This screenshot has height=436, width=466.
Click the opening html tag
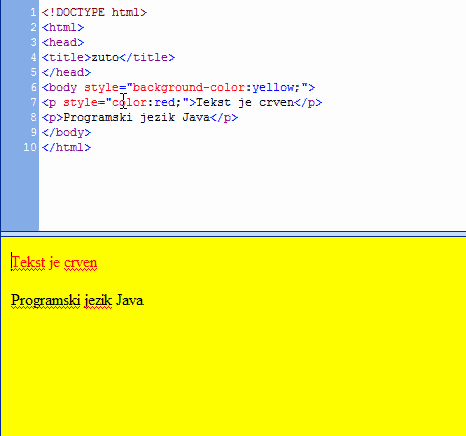[x=63, y=27]
